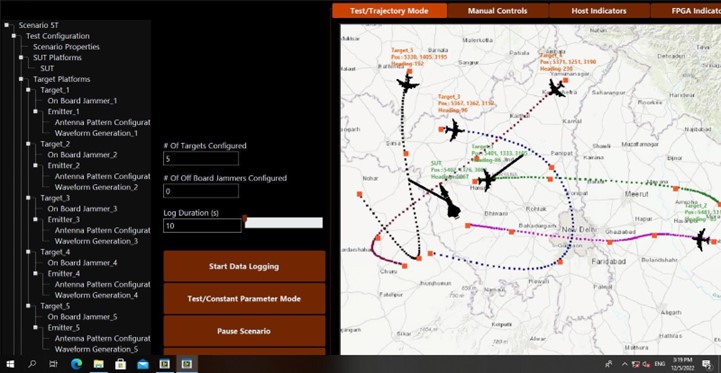Open the taskbar search magnifier icon
The width and height of the screenshot is (721, 373).
pos(32,364)
